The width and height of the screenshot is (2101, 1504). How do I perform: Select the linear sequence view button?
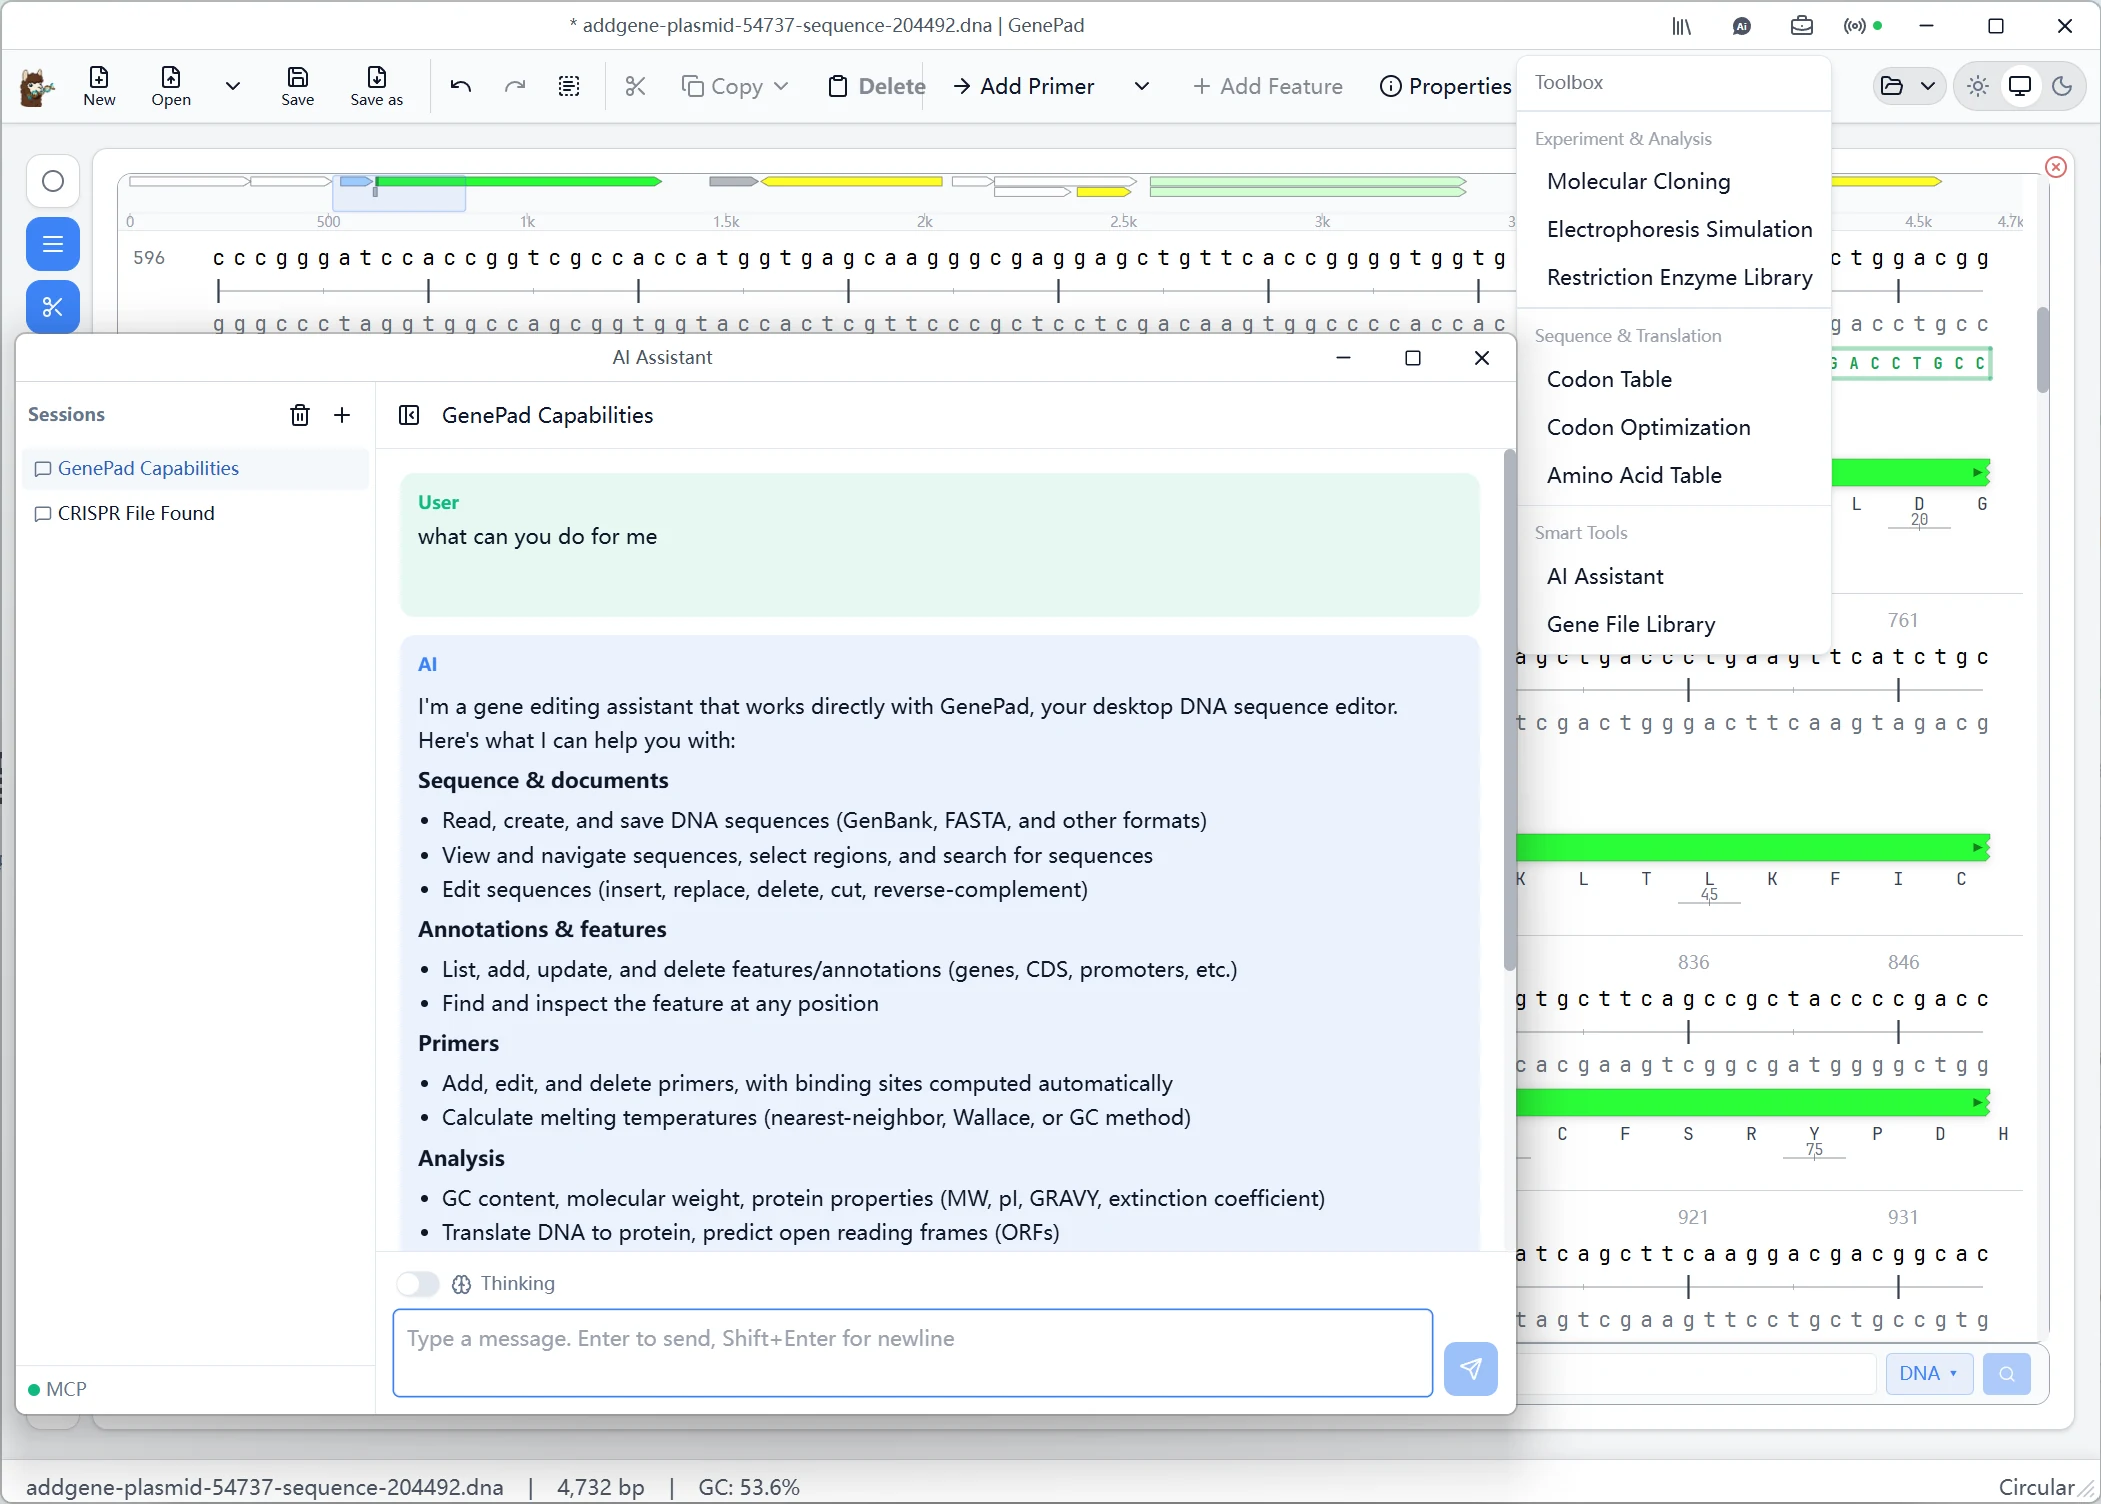pos(53,244)
